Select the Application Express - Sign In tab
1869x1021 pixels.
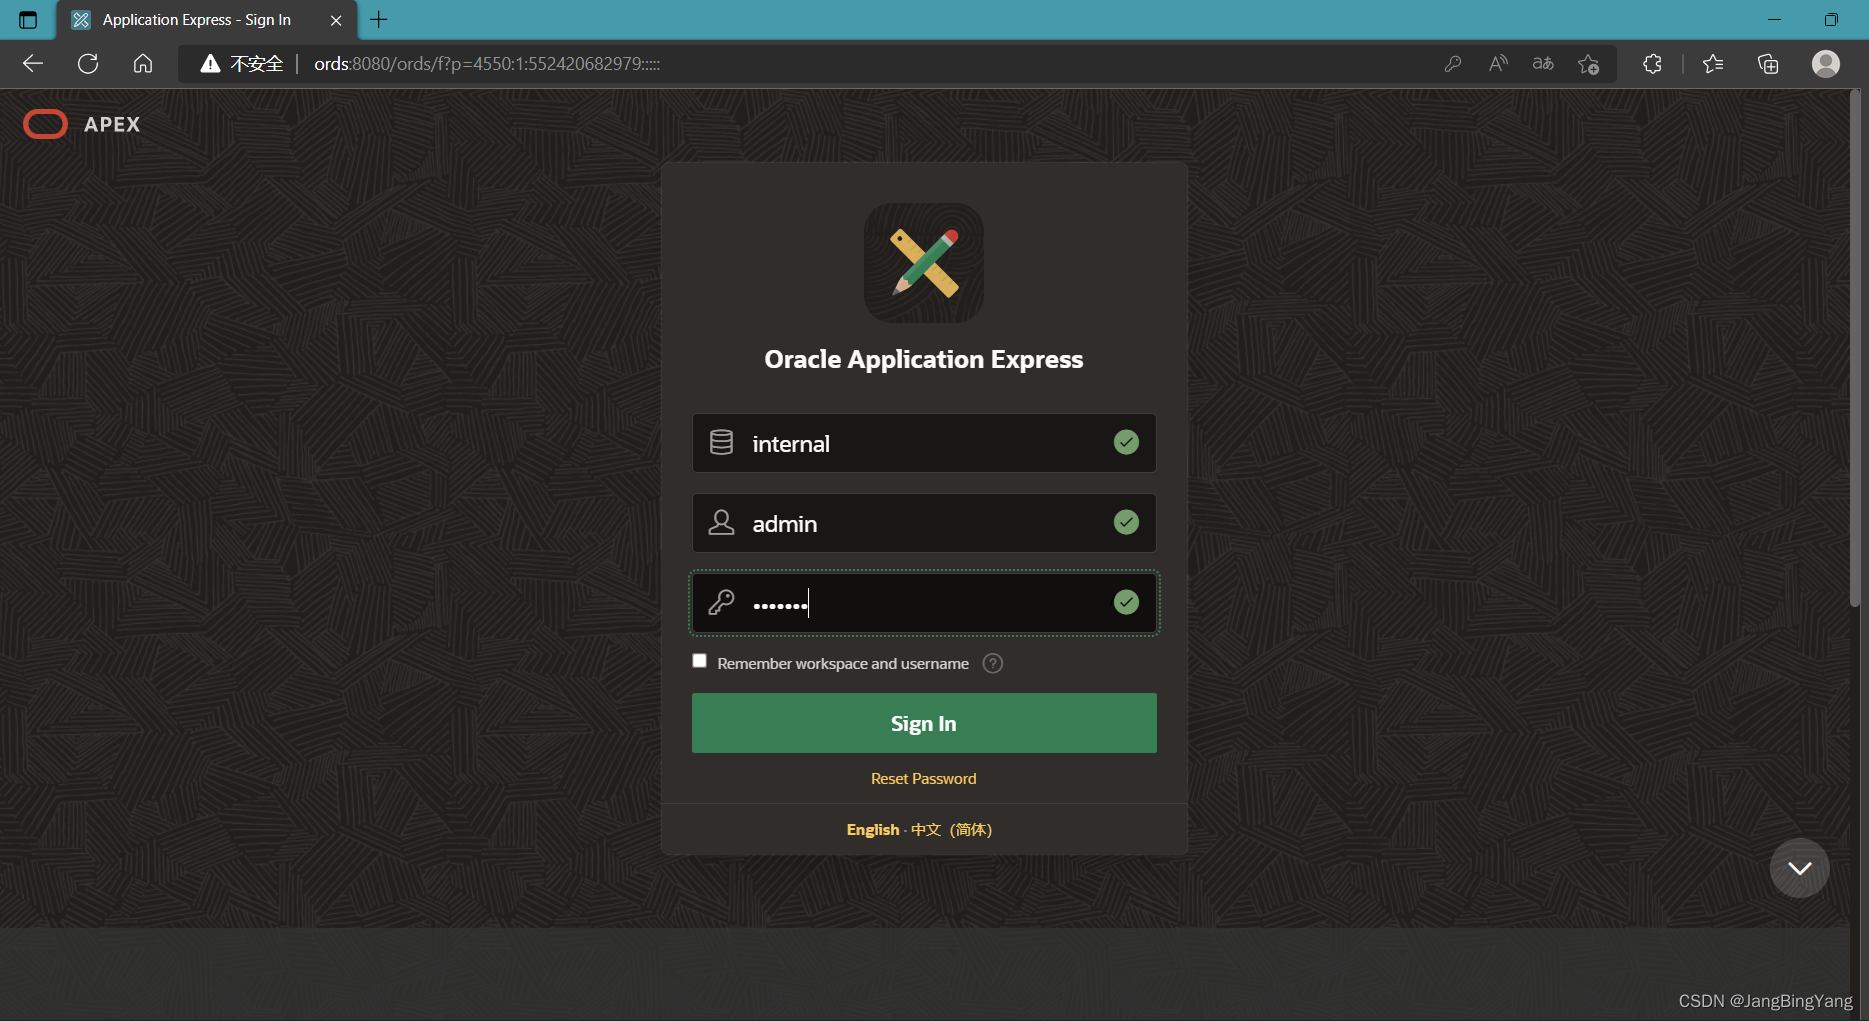point(206,20)
